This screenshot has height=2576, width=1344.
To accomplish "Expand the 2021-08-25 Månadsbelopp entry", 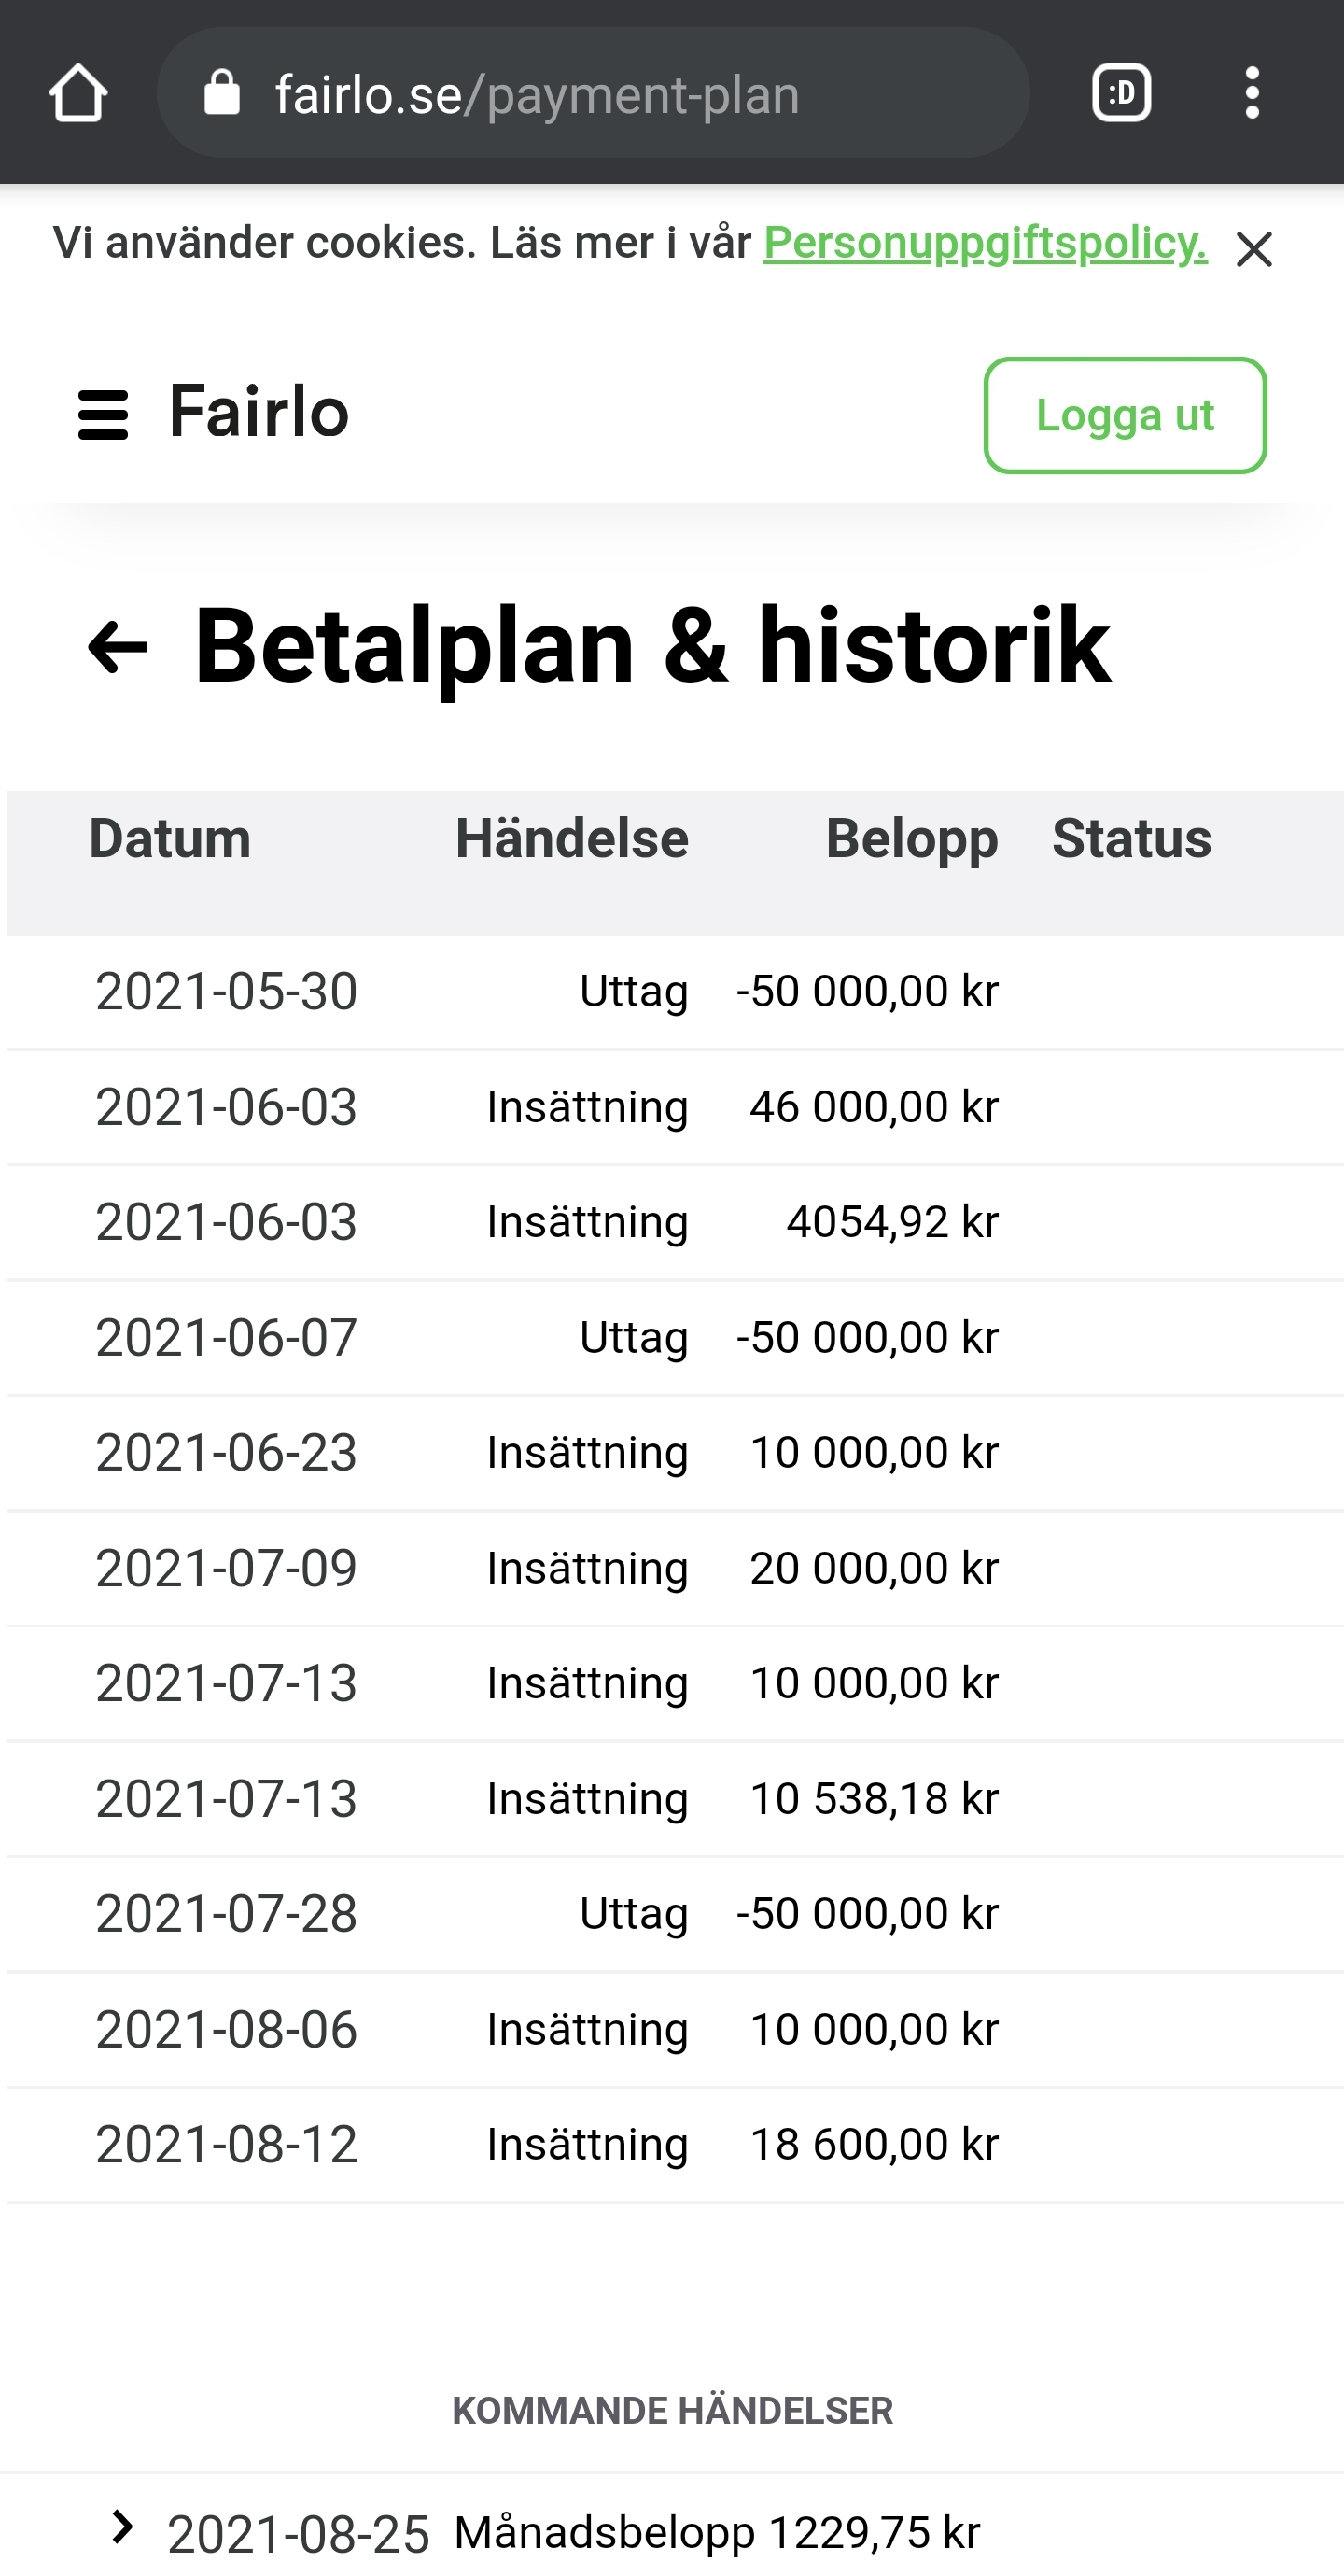I will point(123,2526).
